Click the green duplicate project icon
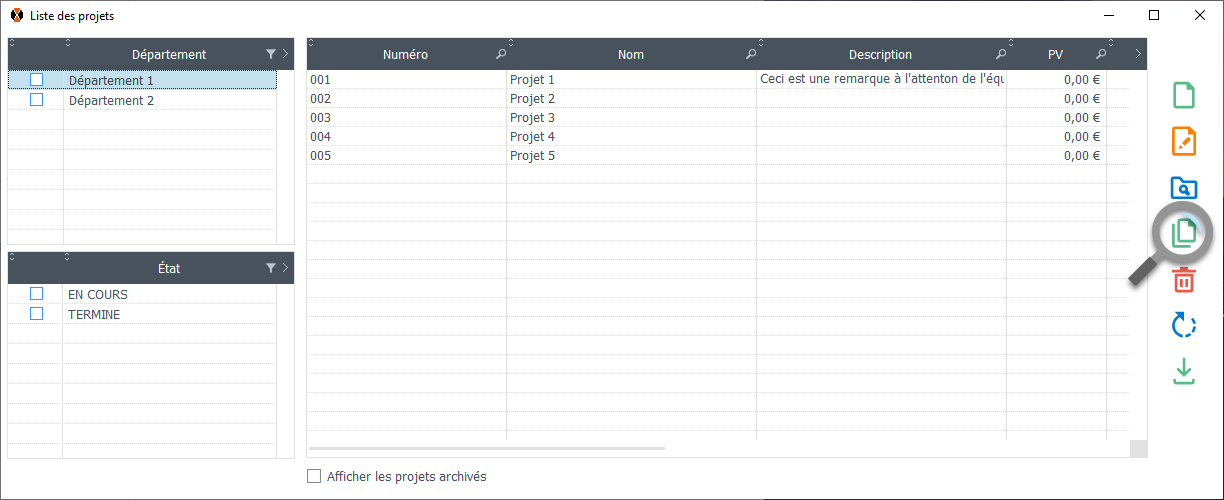 pos(1183,233)
